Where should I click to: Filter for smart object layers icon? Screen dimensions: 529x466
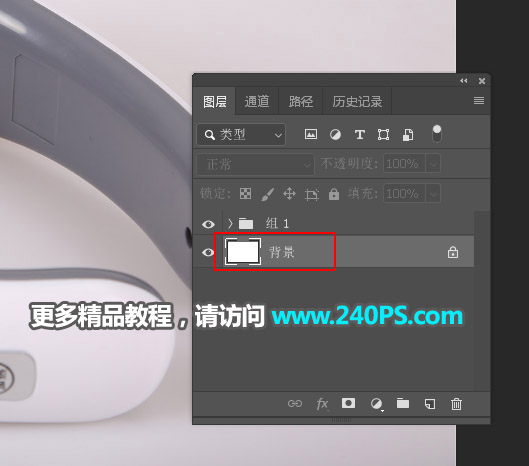[x=408, y=135]
